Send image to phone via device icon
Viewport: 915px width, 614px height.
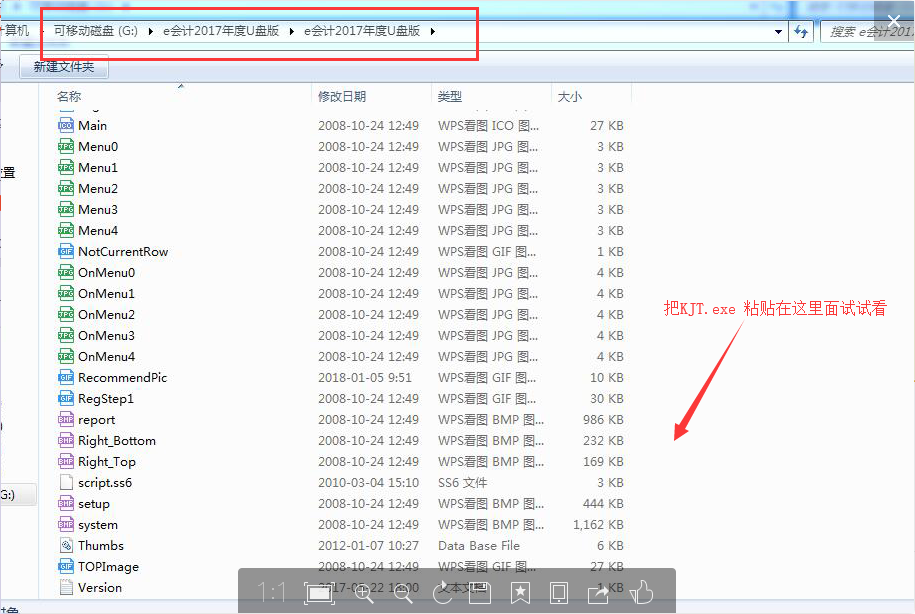[558, 593]
